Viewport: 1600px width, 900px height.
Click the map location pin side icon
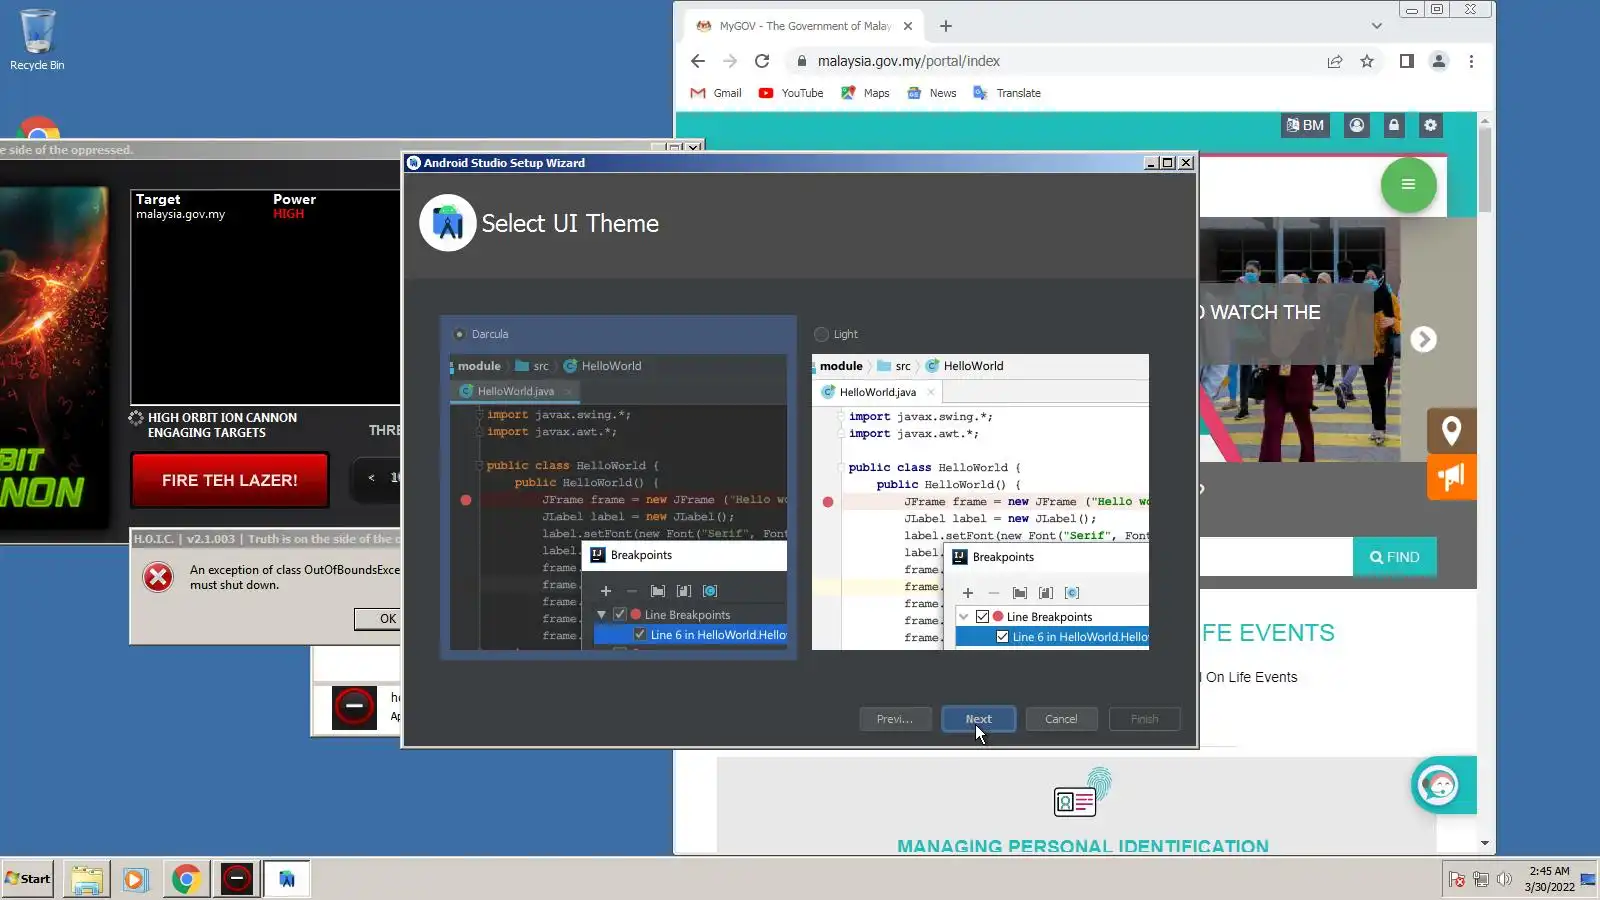pos(1451,431)
